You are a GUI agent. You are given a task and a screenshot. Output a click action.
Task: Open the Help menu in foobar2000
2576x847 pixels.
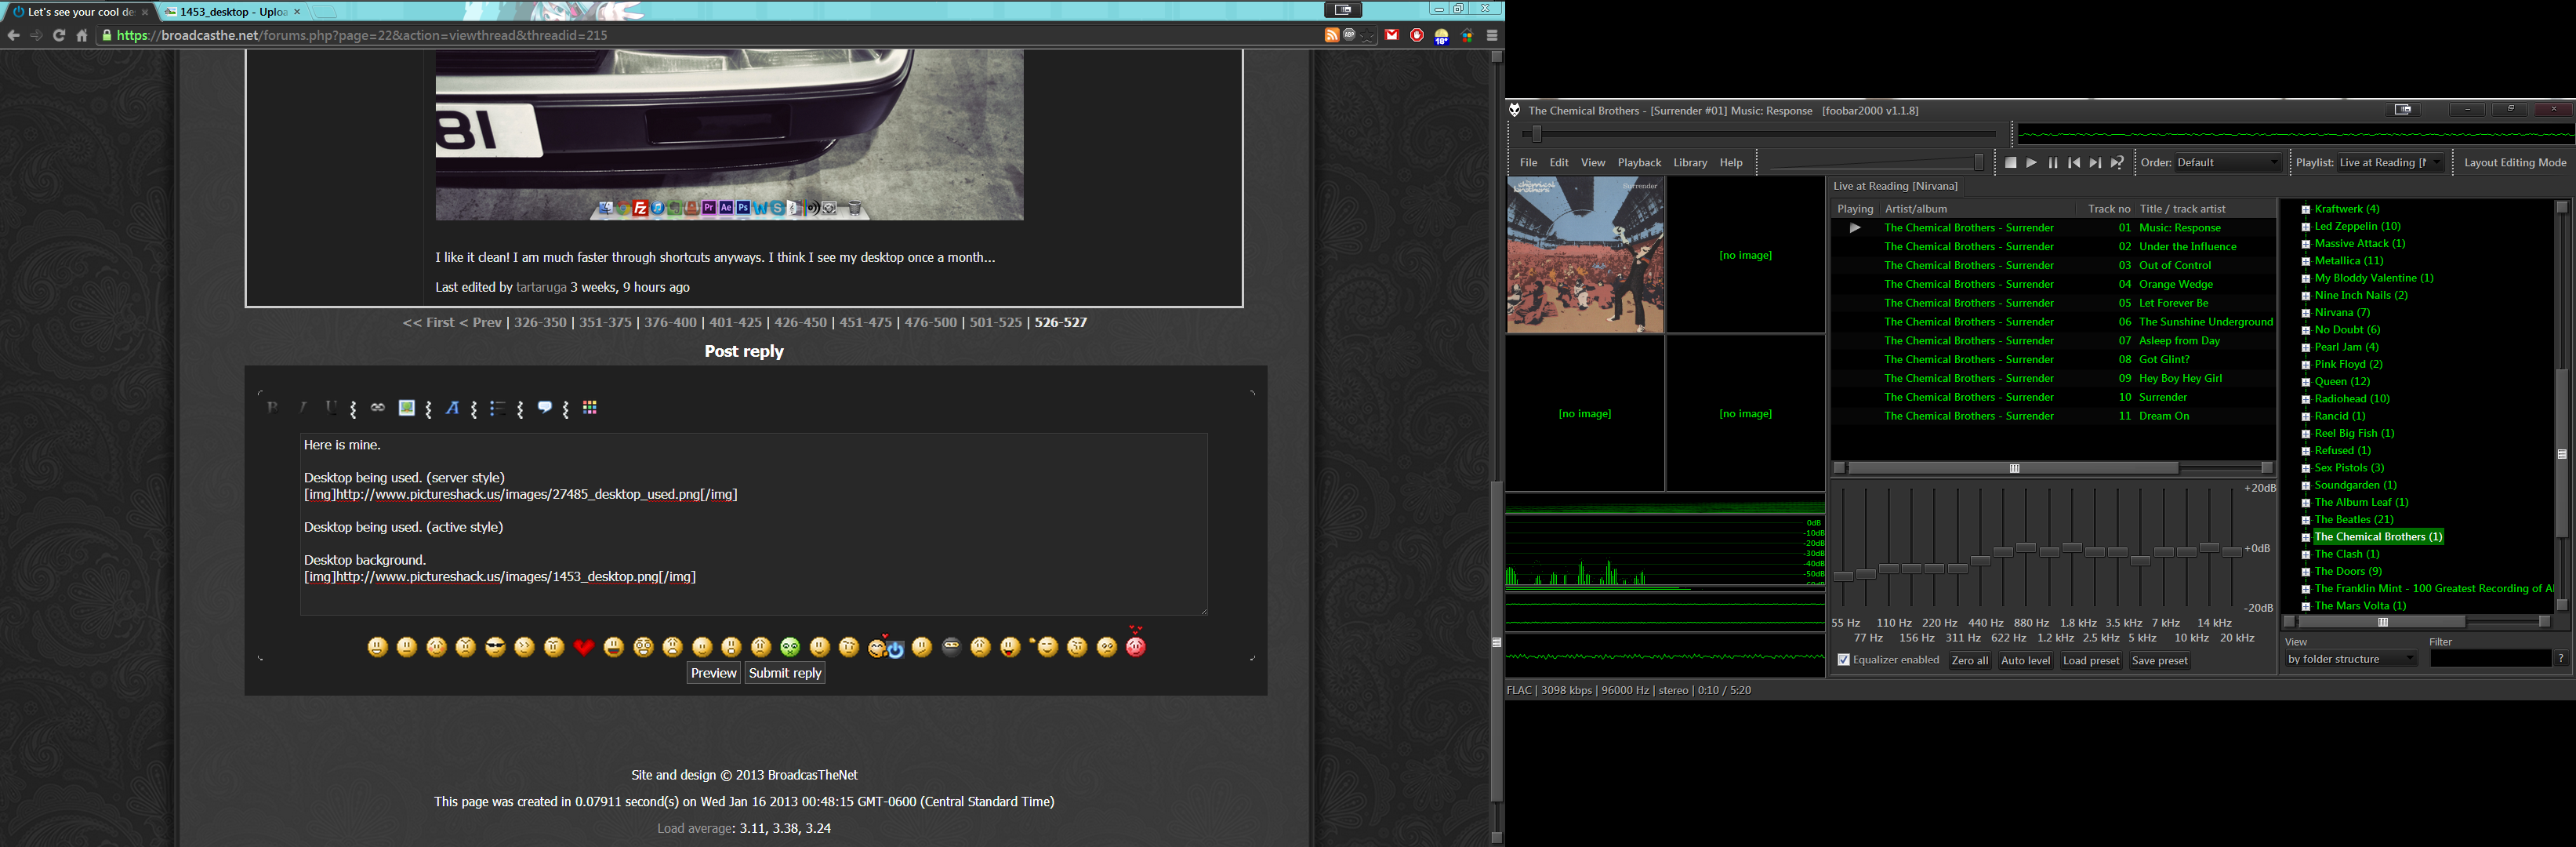(x=1731, y=162)
